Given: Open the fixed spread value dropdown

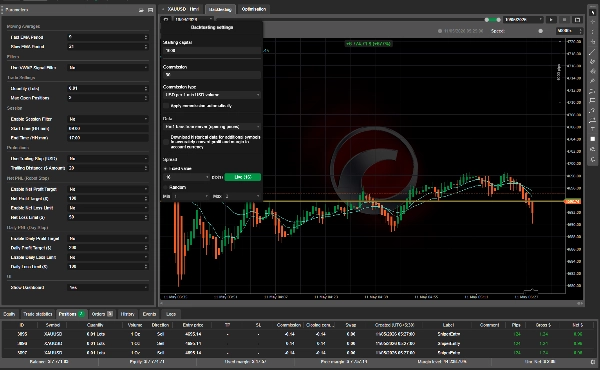Looking at the screenshot, I should click(x=187, y=177).
